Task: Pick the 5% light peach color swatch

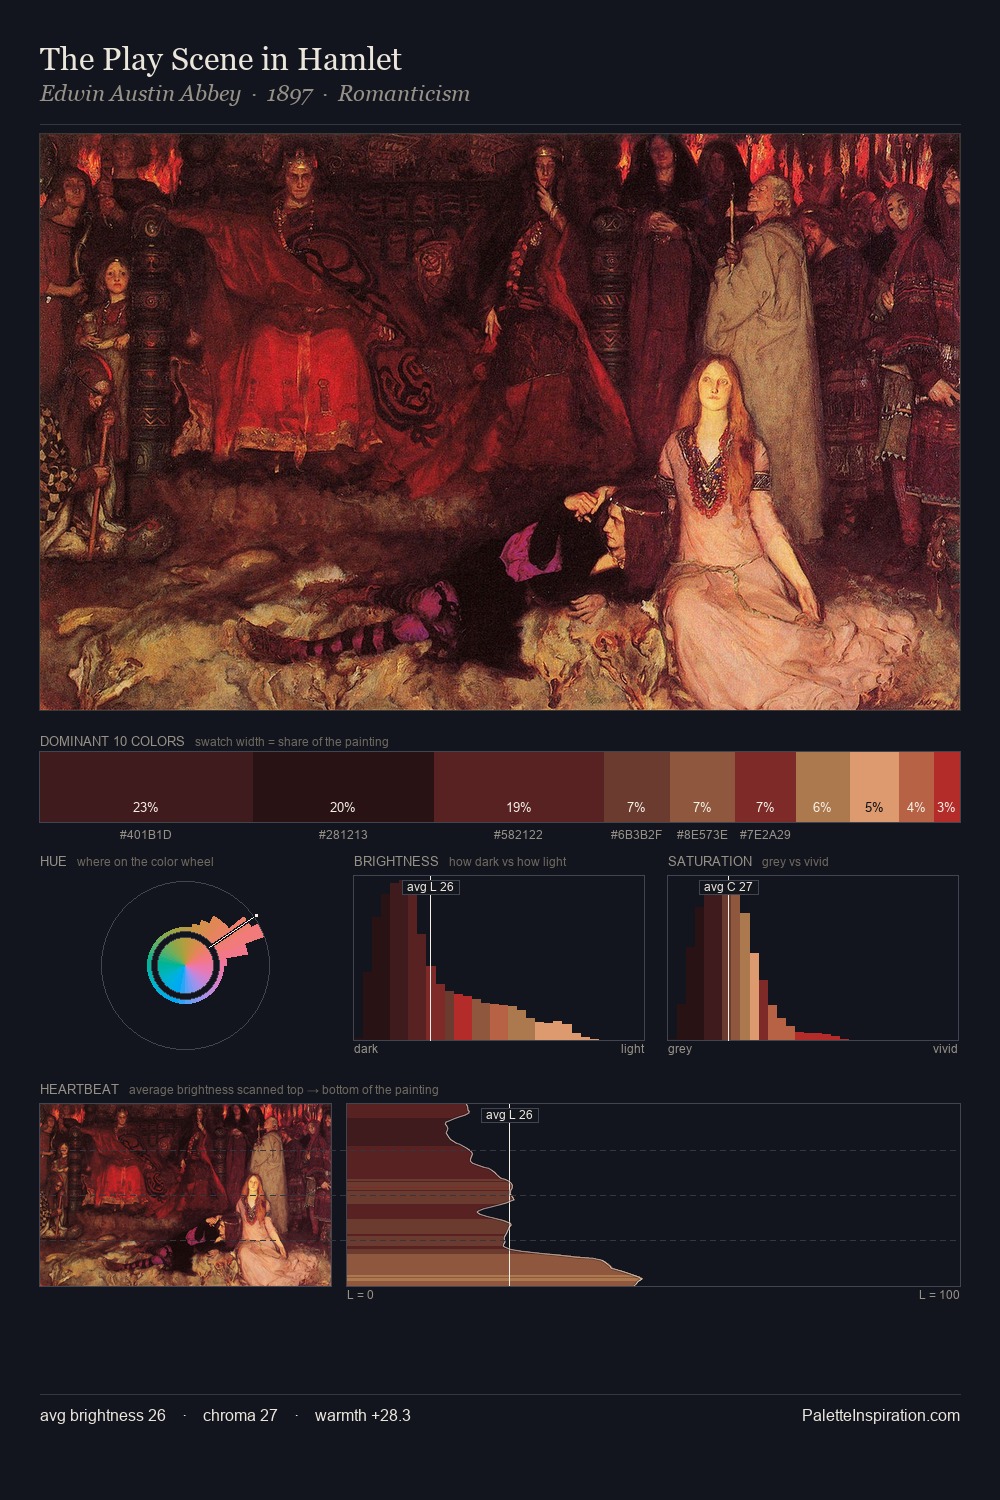Action: 874,787
